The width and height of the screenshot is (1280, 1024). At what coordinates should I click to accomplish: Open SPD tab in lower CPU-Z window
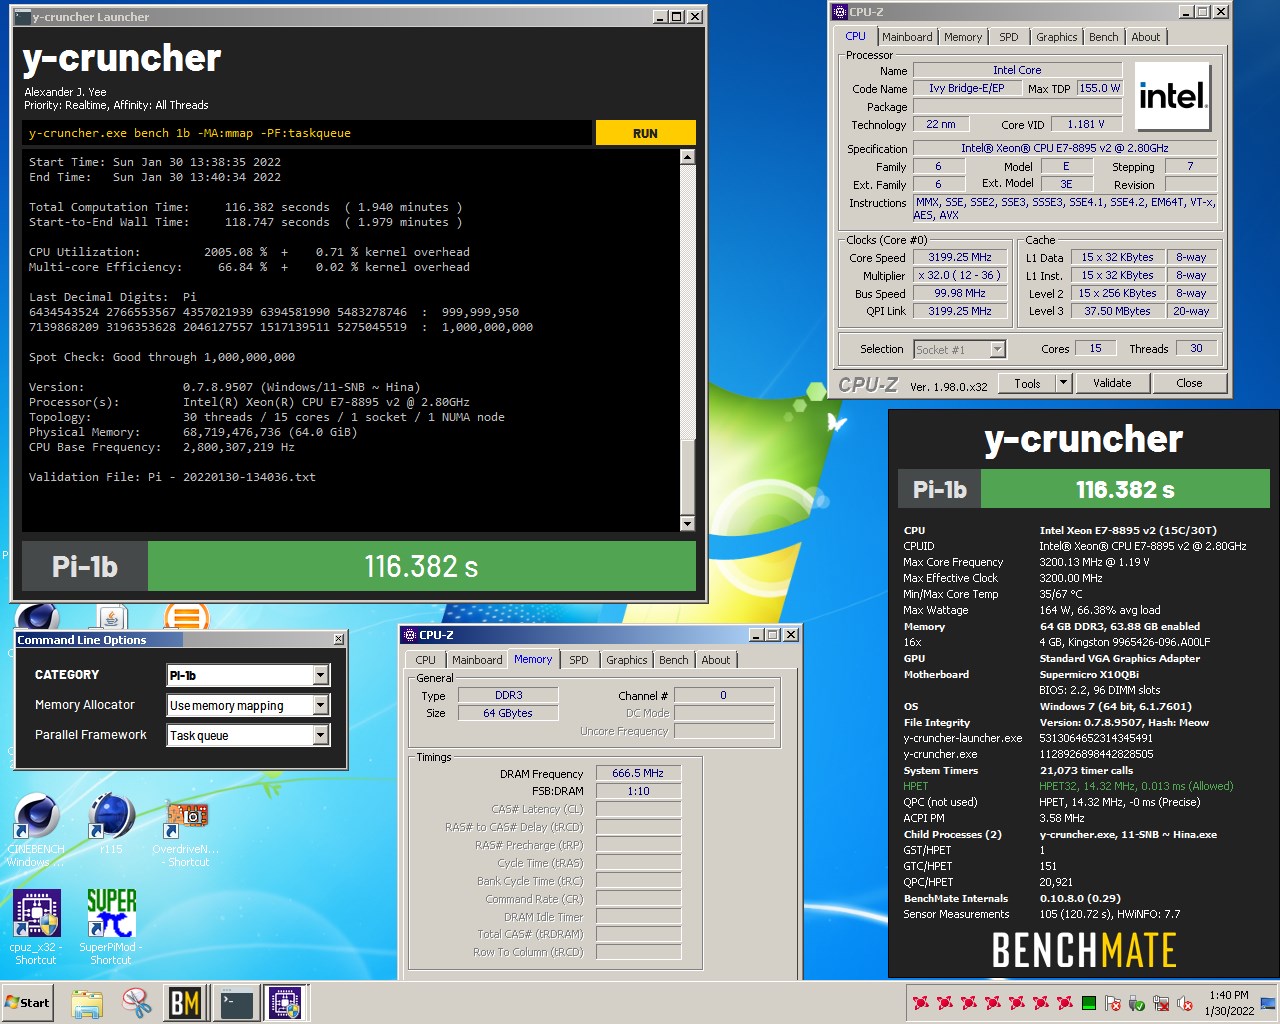pos(579,660)
